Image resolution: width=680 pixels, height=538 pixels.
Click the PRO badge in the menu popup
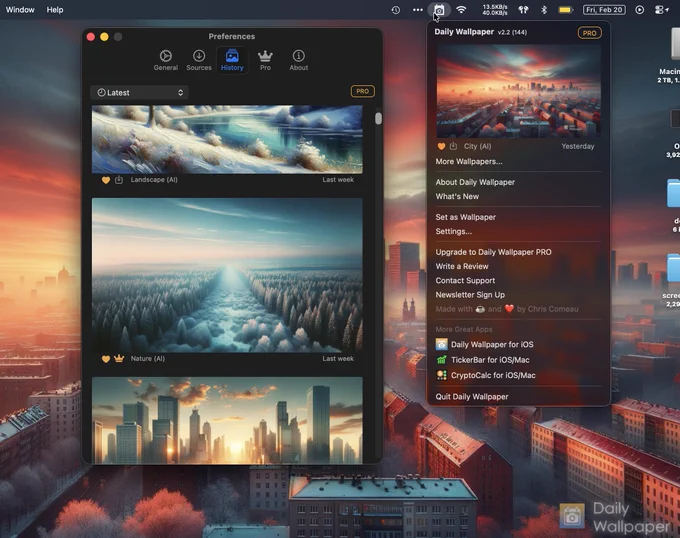click(589, 33)
